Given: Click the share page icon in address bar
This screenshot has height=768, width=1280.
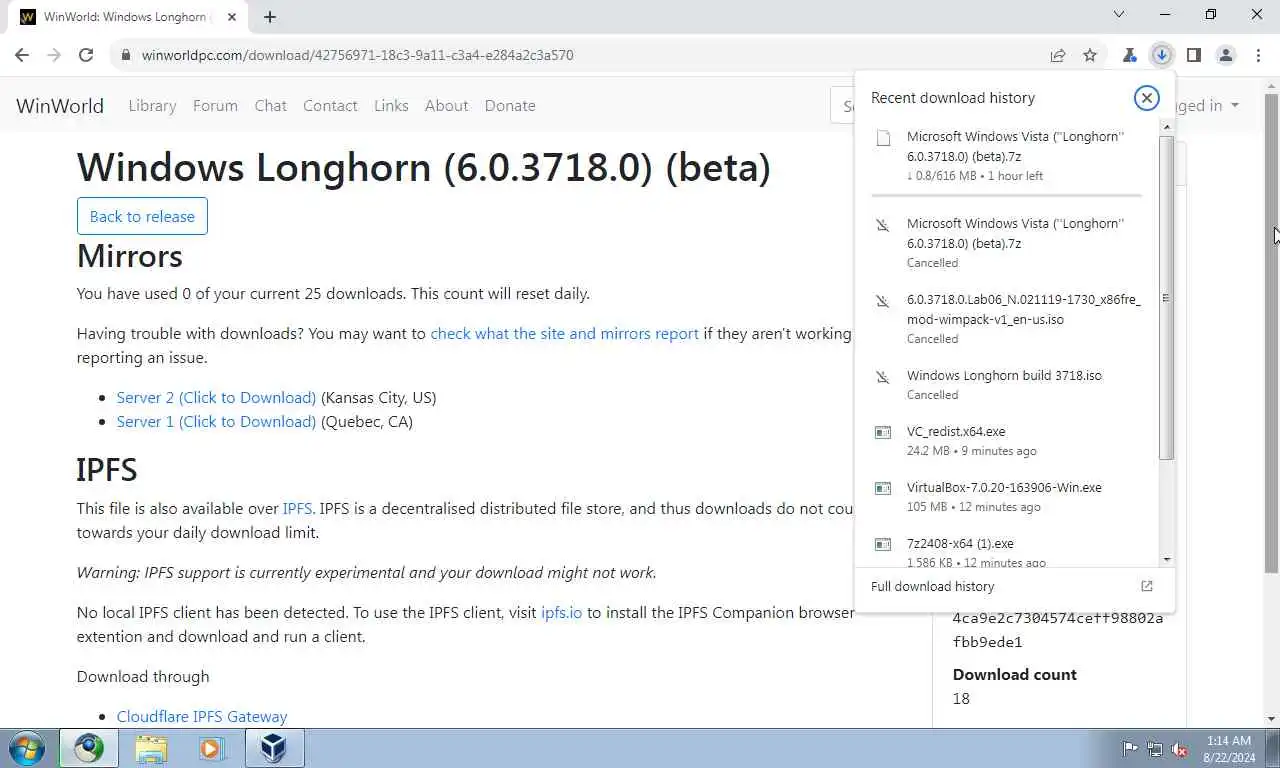Looking at the screenshot, I should pos(1058,55).
